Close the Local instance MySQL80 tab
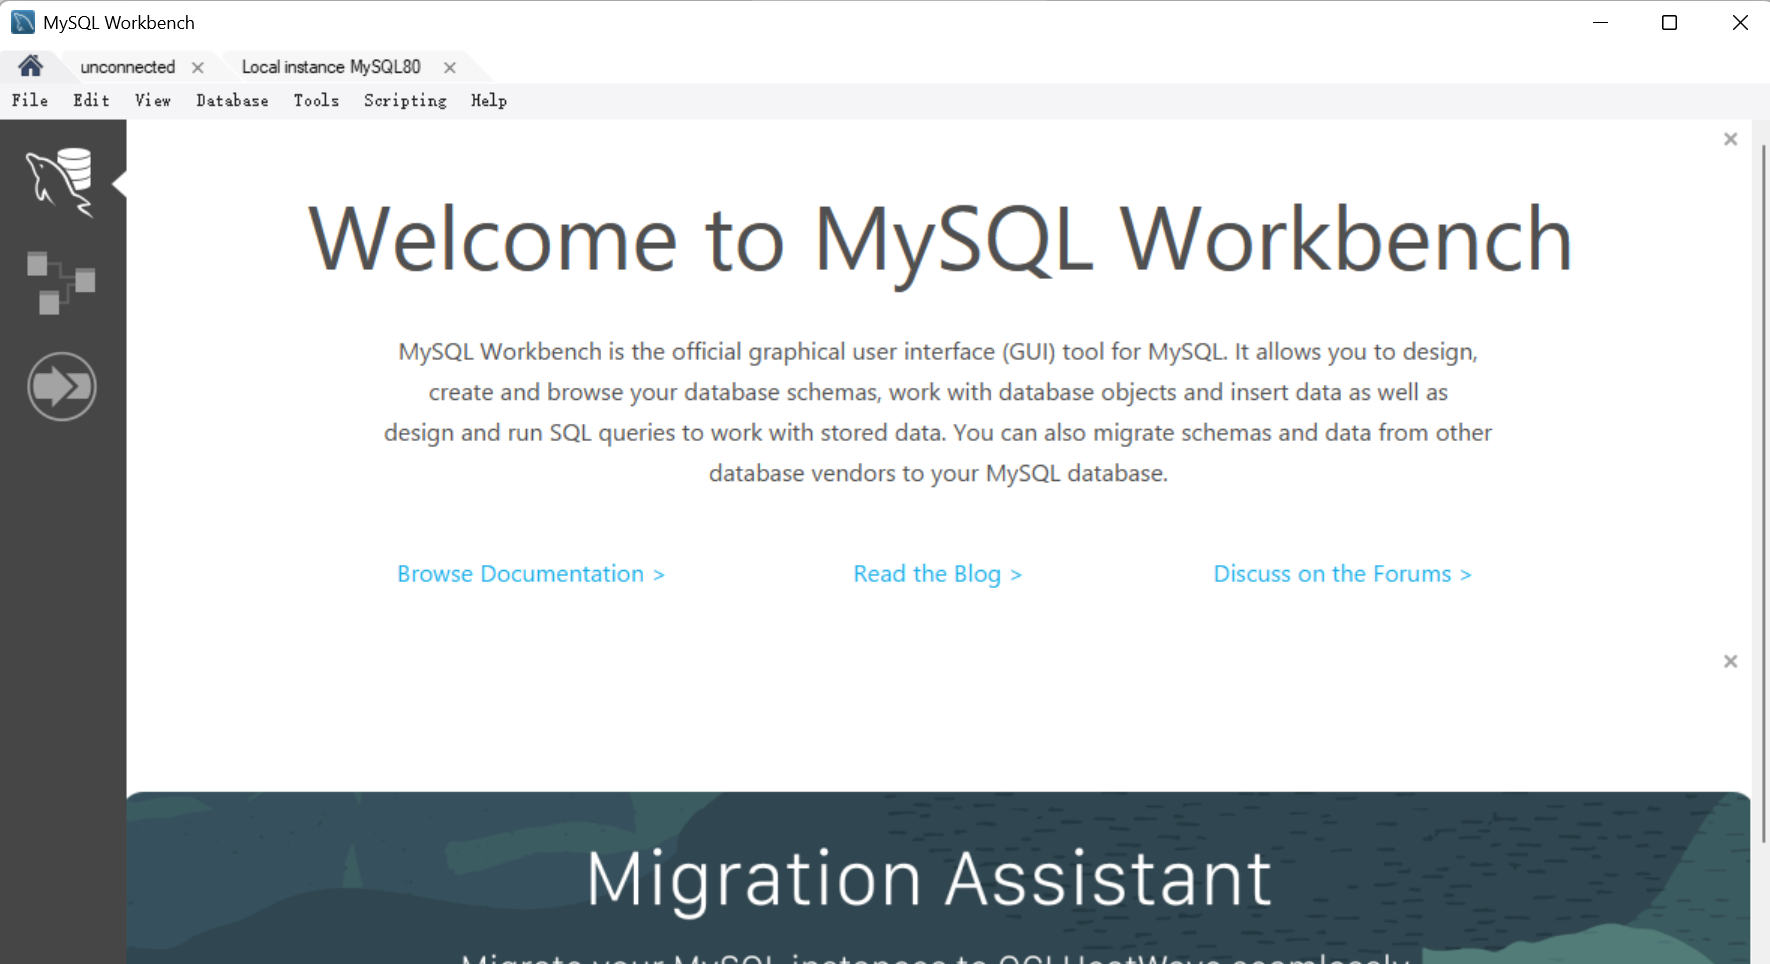Image resolution: width=1770 pixels, height=964 pixels. tap(450, 67)
